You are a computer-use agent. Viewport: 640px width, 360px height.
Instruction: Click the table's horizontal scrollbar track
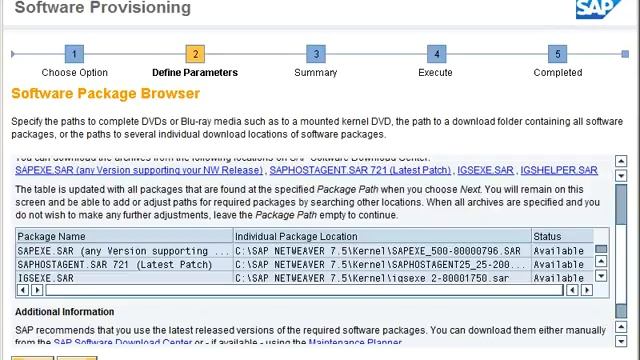304,290
